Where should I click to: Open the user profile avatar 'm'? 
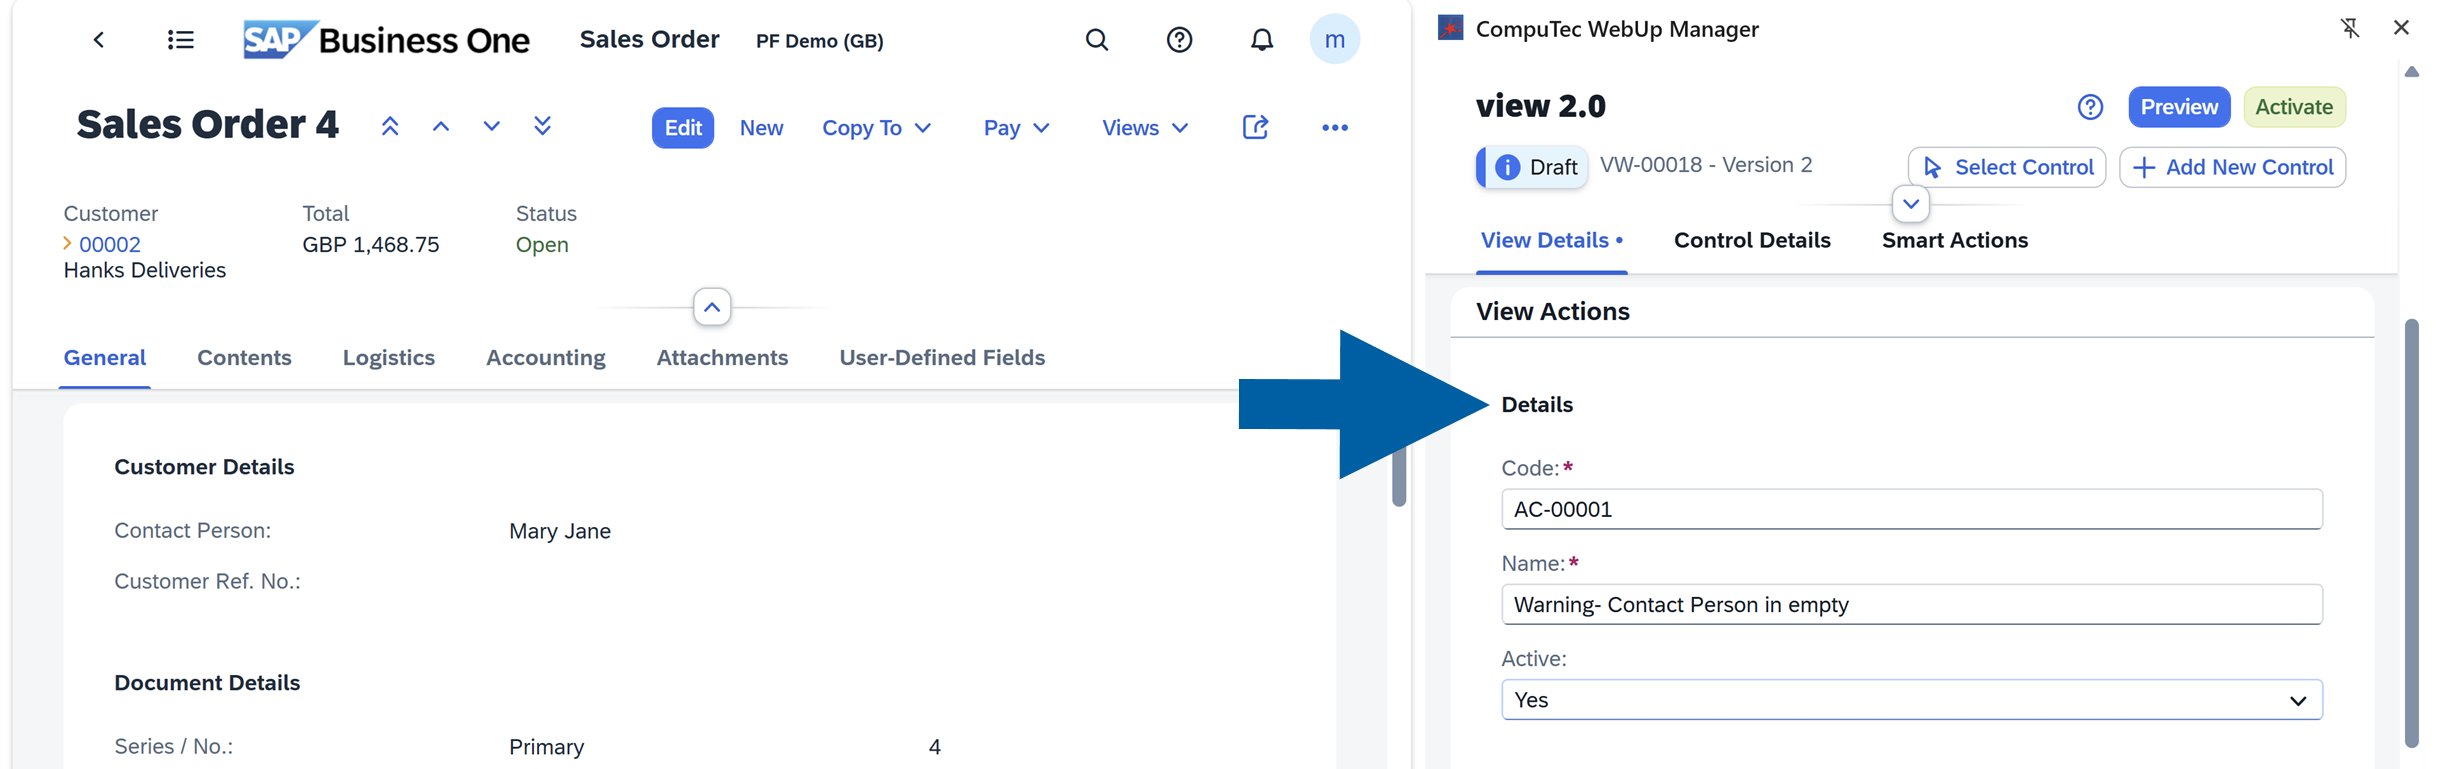point(1334,40)
